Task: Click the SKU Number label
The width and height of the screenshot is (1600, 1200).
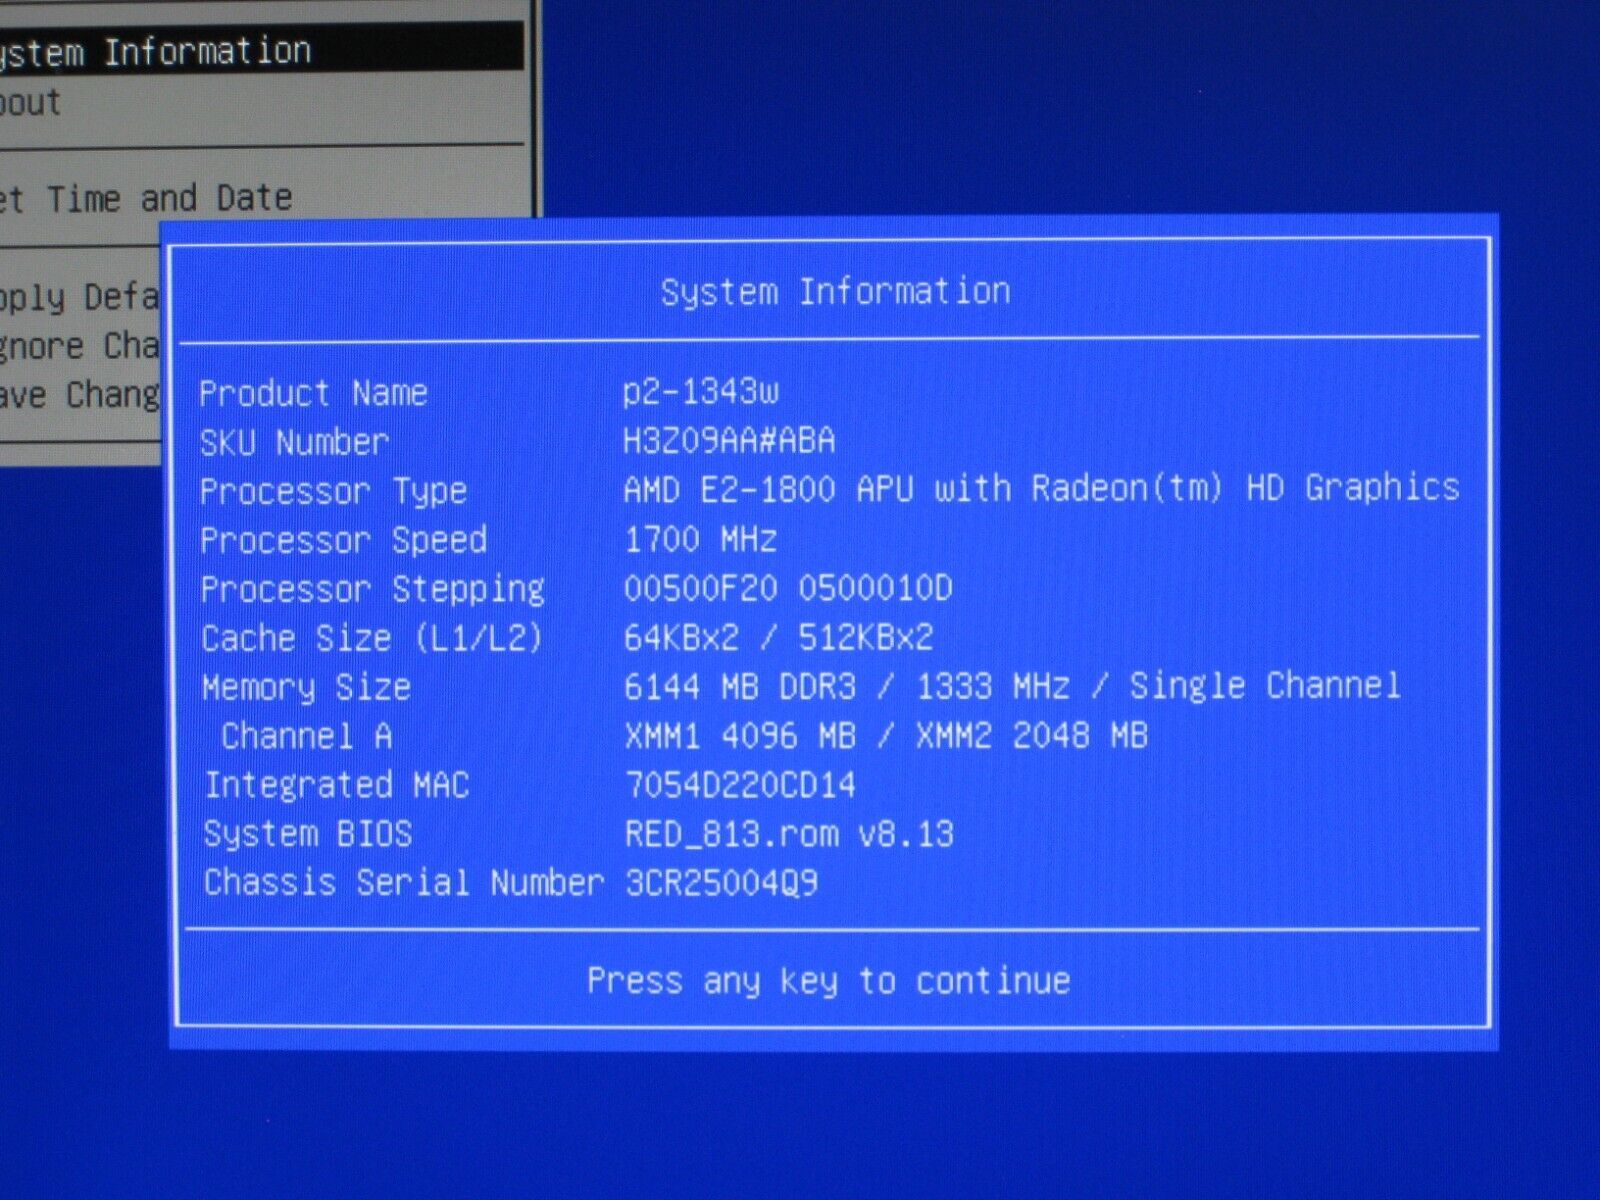Action: pyautogui.click(x=294, y=442)
